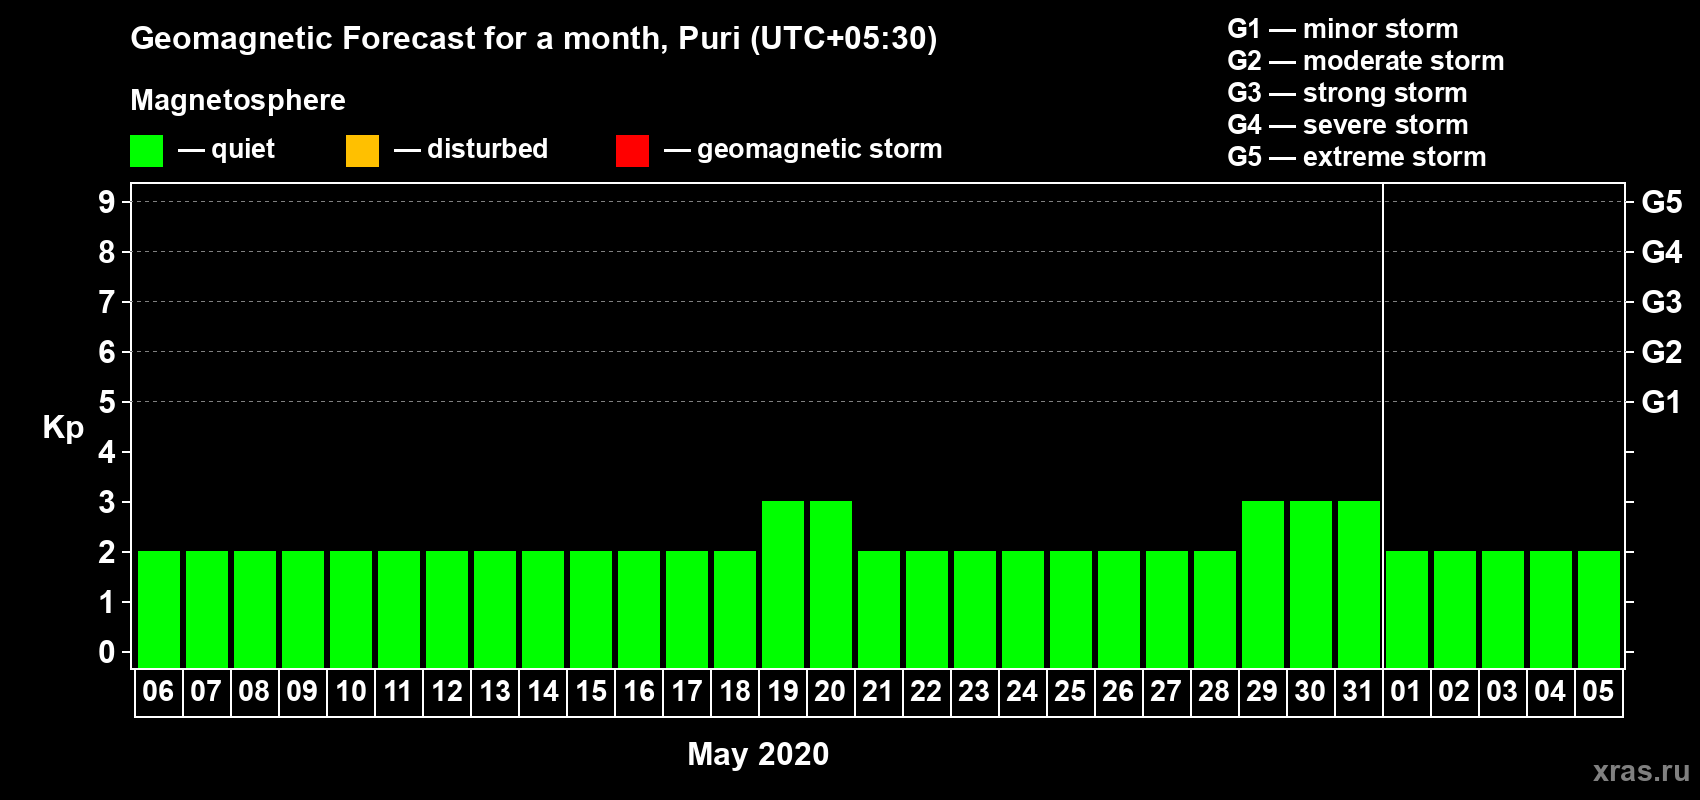Click the G5 label on right axis

tap(1662, 202)
